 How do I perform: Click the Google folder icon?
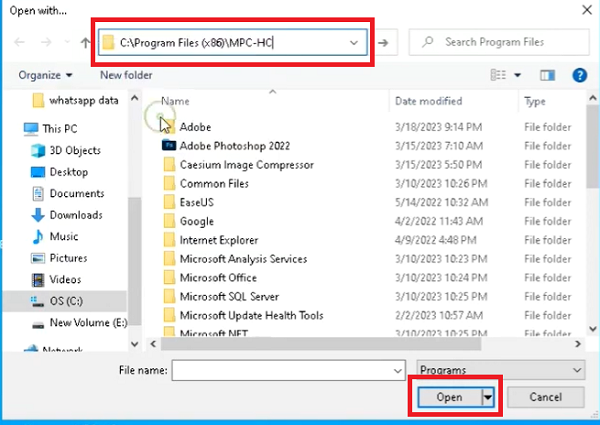[169, 221]
